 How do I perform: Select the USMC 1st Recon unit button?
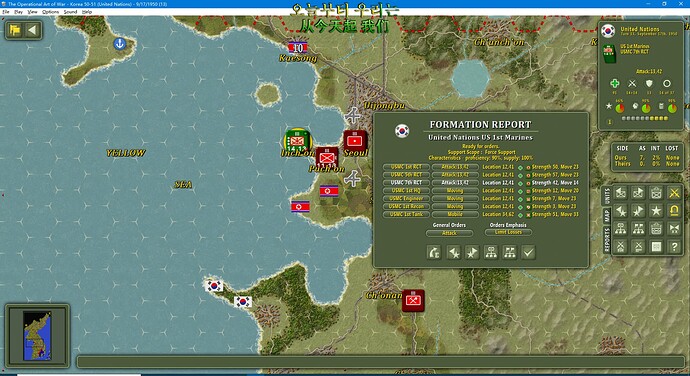(406, 206)
